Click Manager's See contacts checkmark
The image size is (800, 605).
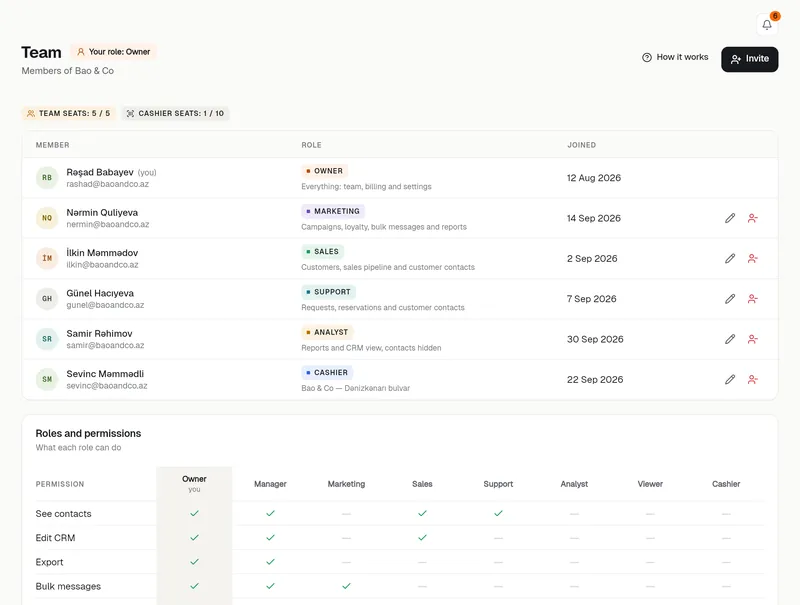(x=270, y=513)
